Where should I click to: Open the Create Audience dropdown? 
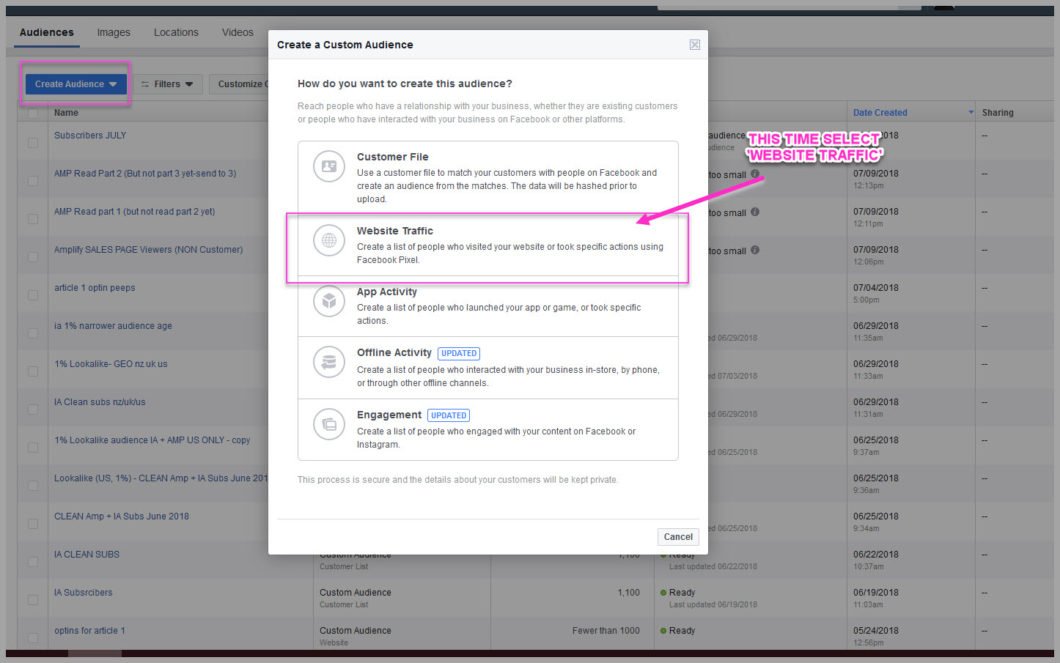[76, 84]
